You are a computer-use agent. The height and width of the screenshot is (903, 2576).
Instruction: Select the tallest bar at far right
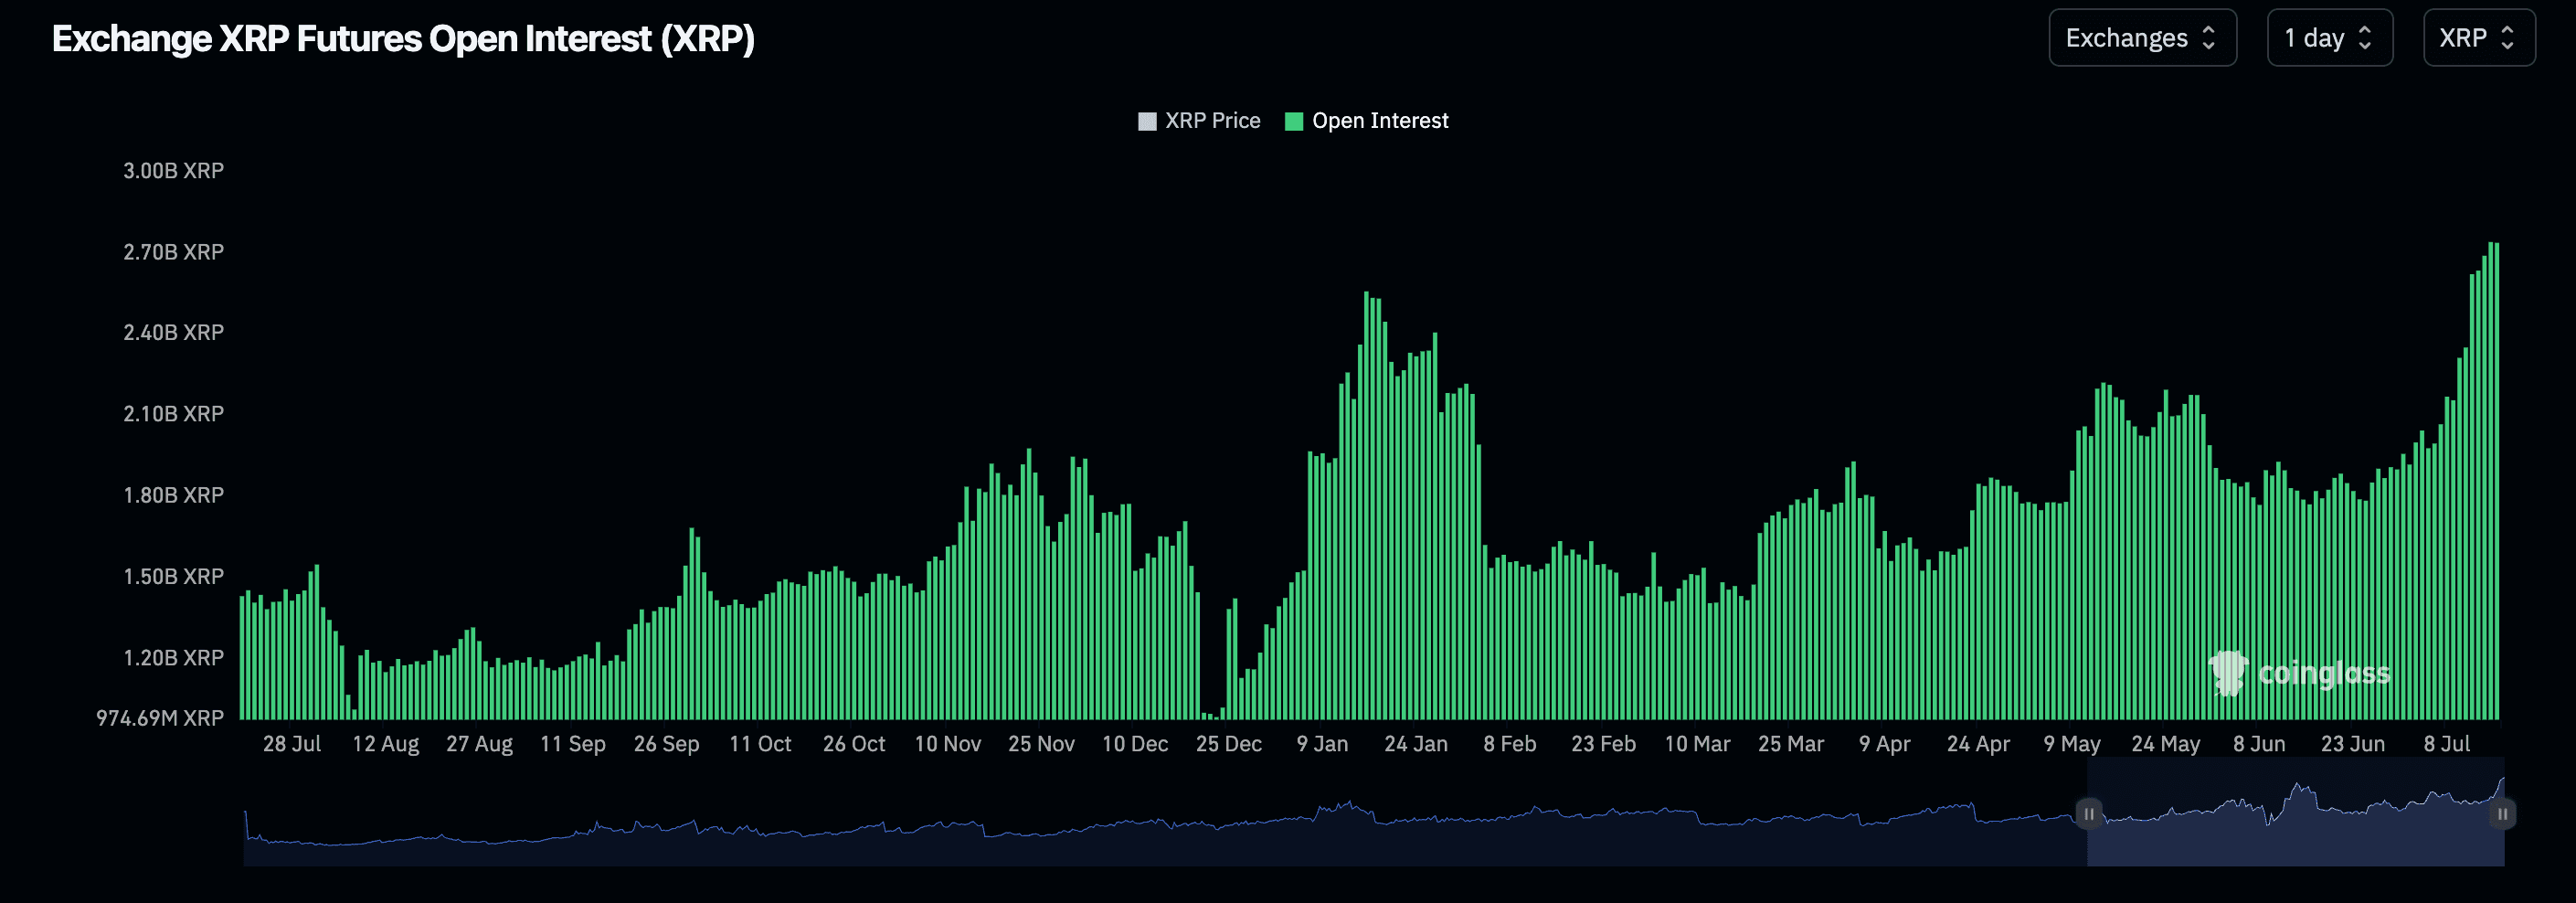tap(2491, 480)
